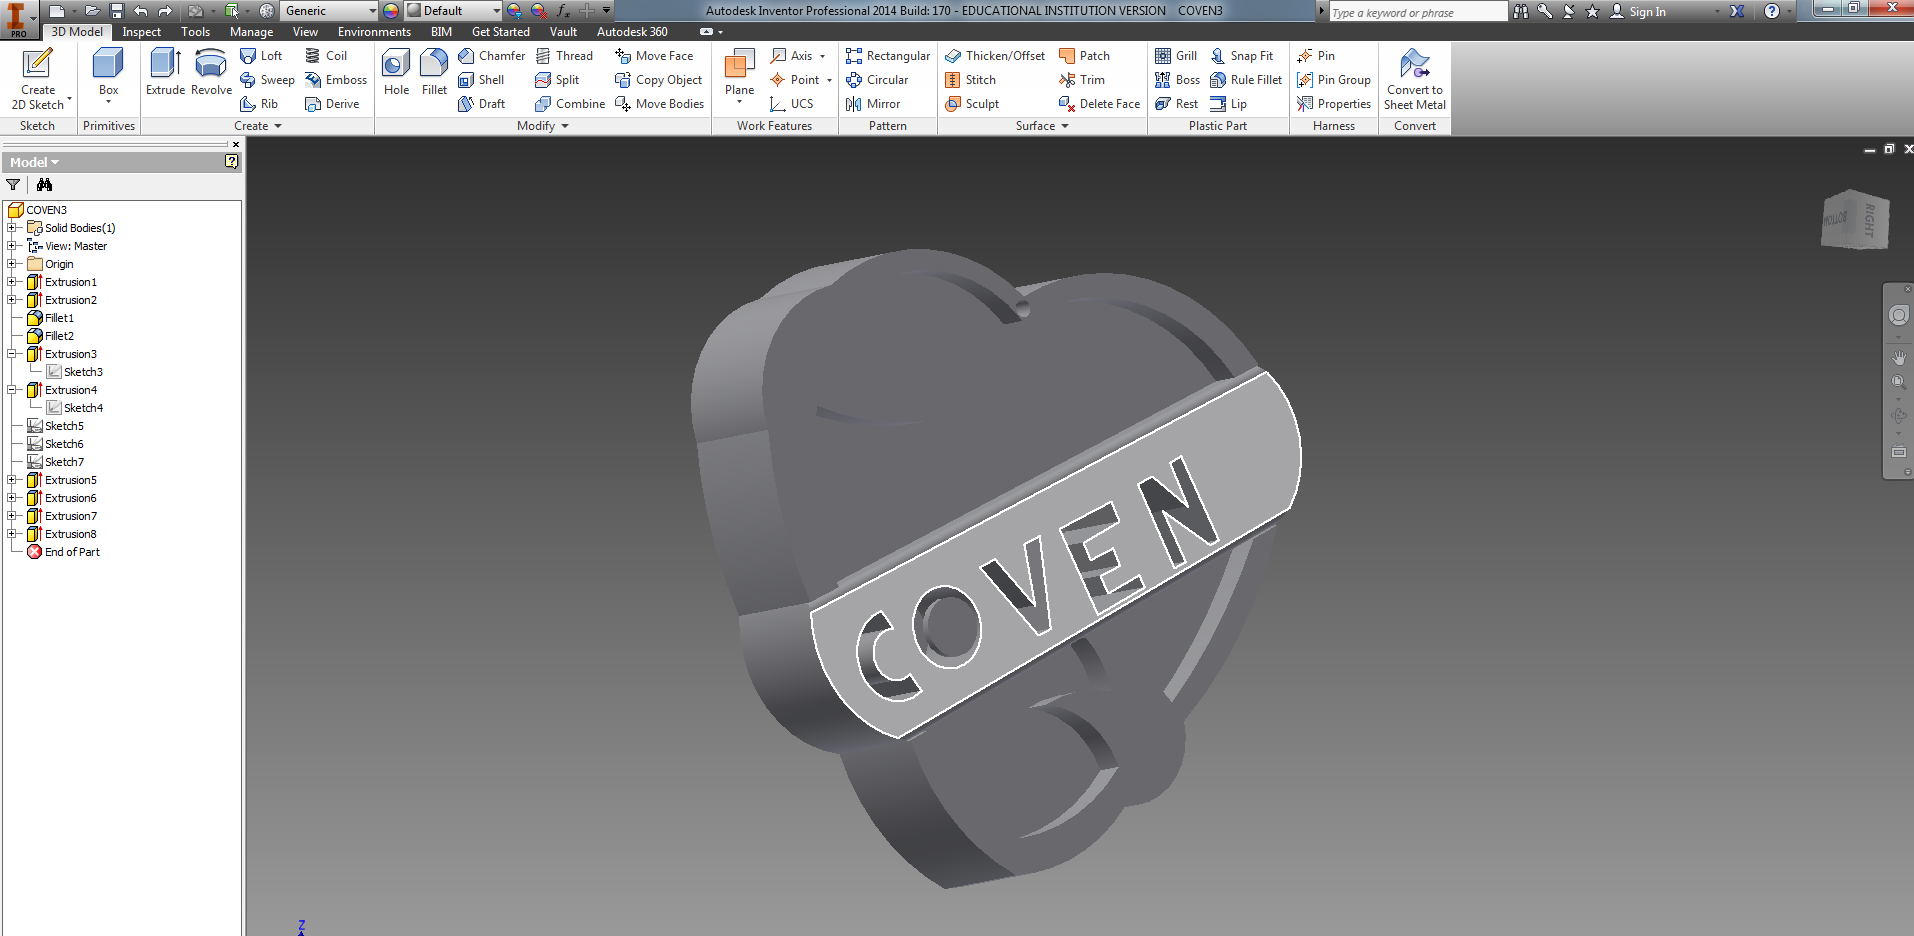
Task: Choose the Rib tool
Action: point(260,104)
